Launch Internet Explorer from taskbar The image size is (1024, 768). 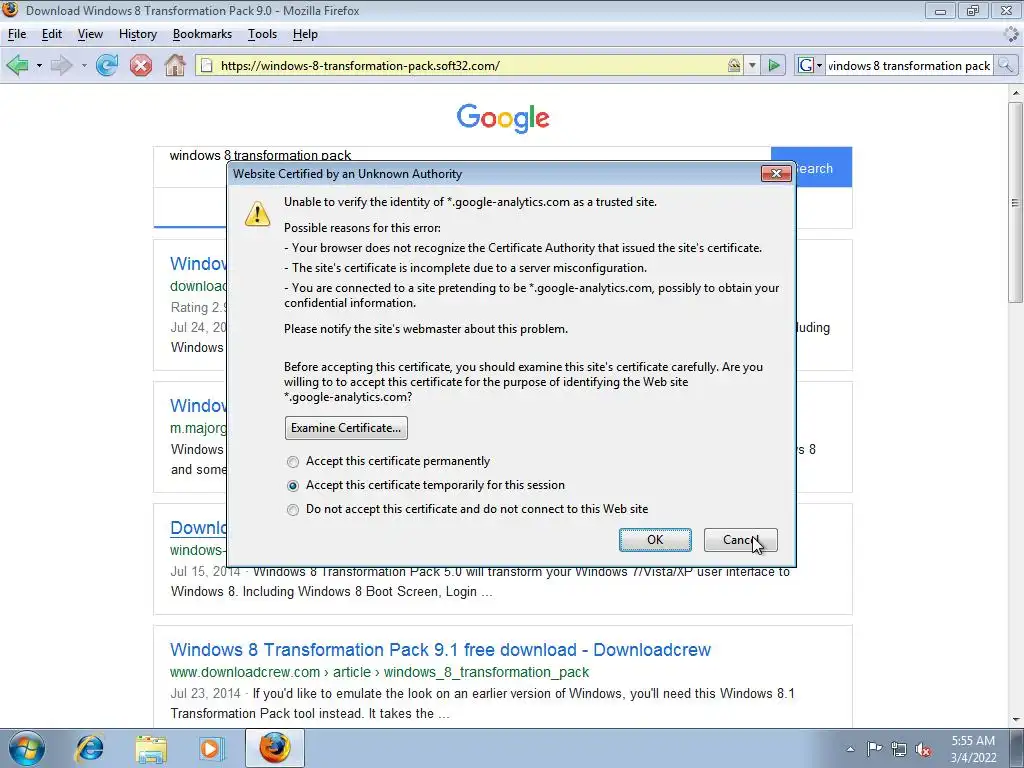point(89,748)
